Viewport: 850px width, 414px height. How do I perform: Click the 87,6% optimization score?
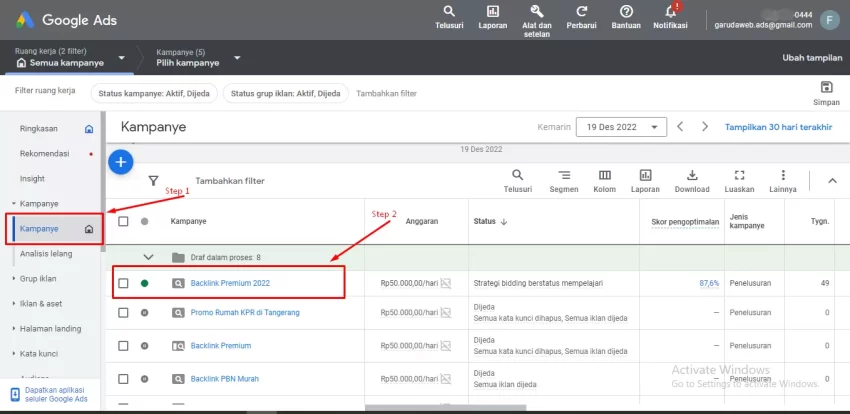[709, 283]
